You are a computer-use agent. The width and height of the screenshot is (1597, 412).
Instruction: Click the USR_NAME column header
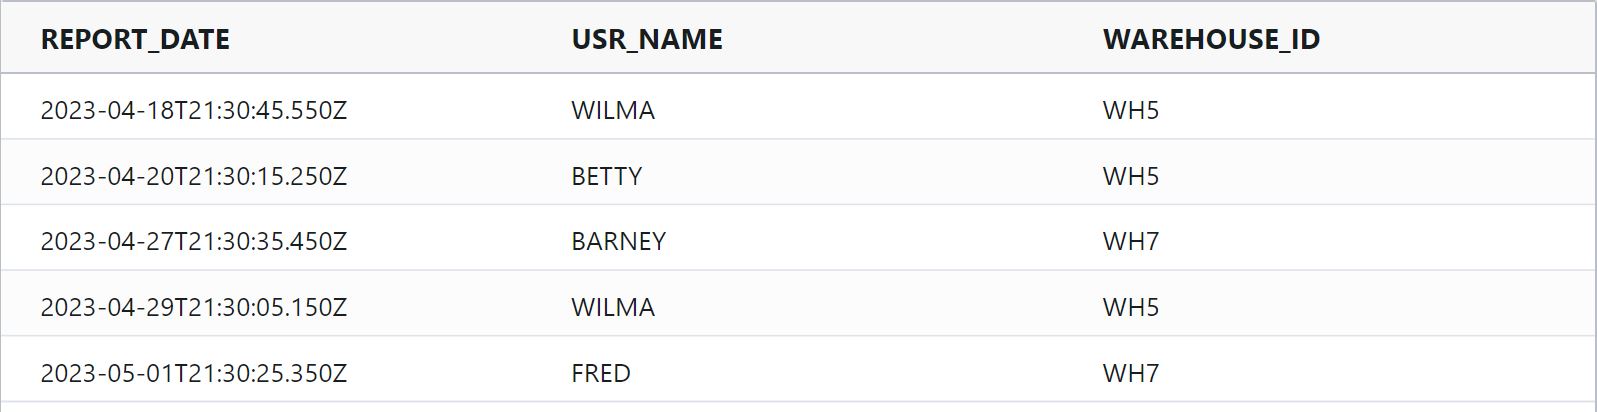coord(647,39)
